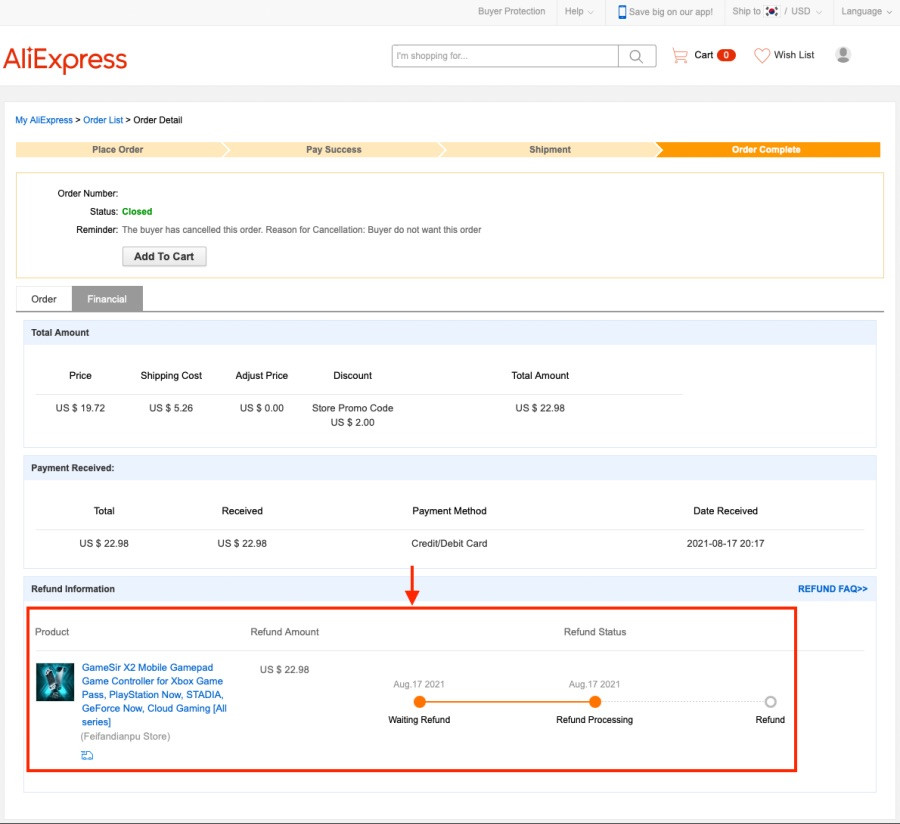900x824 pixels.
Task: Open the Order List breadcrumb link
Action: [103, 120]
